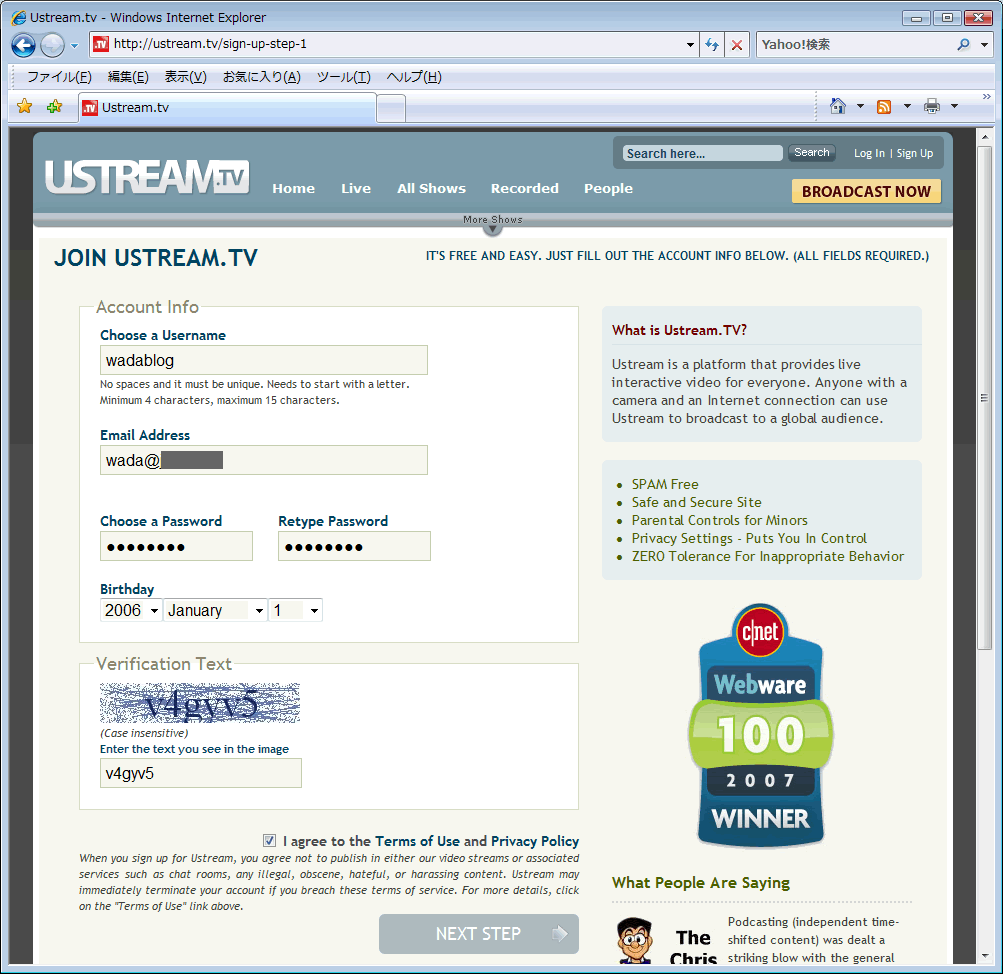Click the Choose a Username input field
The height and width of the screenshot is (974, 1003).
[264, 360]
